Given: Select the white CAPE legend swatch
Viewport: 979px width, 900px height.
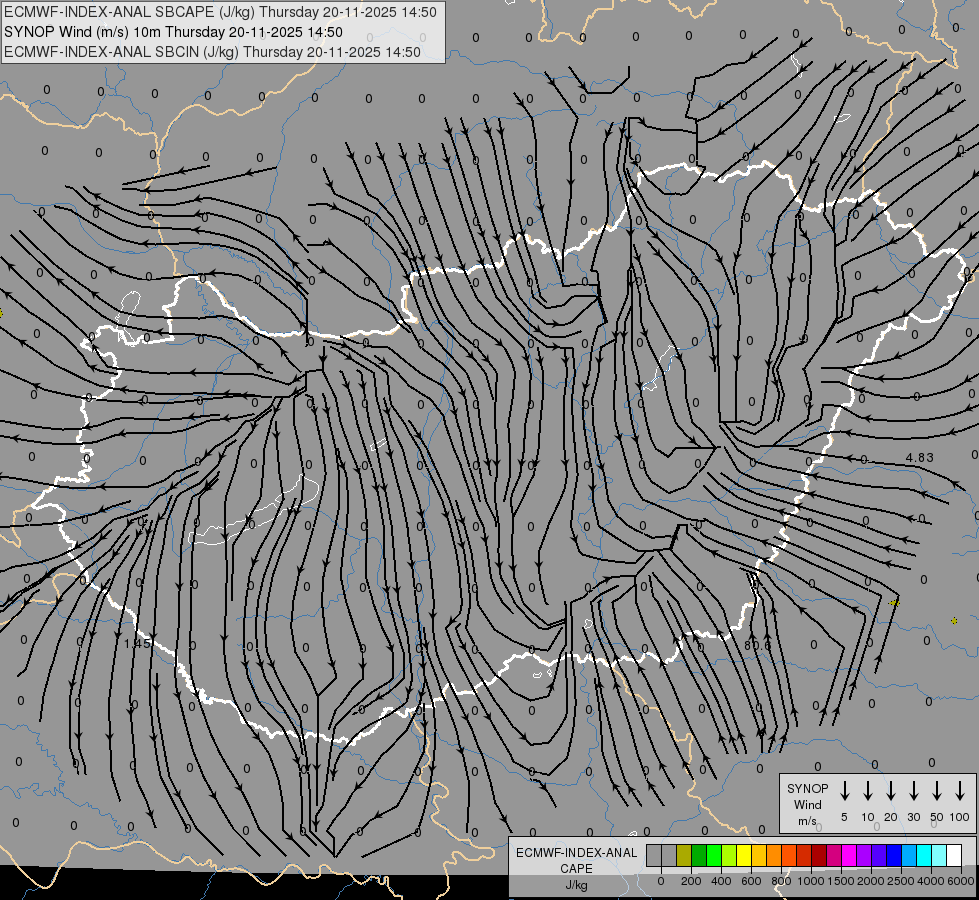Looking at the screenshot, I should [x=954, y=855].
